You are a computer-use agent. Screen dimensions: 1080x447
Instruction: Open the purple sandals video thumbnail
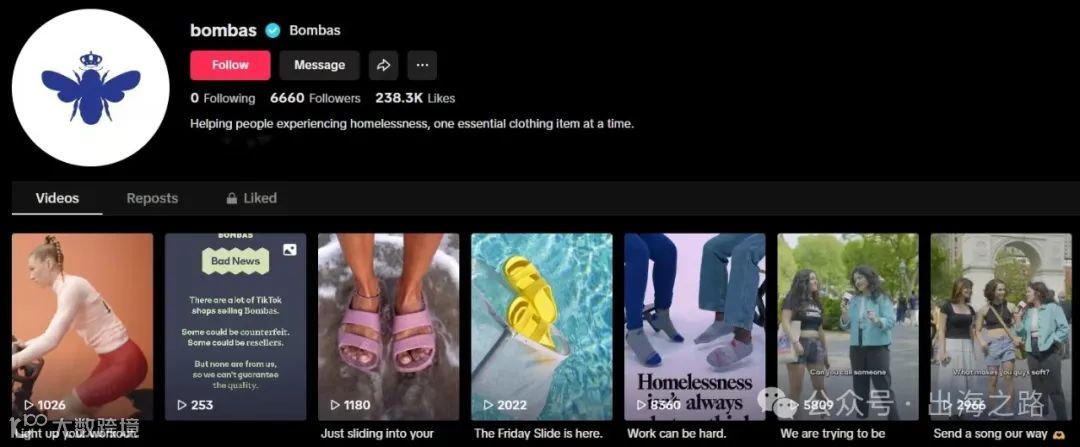point(388,326)
